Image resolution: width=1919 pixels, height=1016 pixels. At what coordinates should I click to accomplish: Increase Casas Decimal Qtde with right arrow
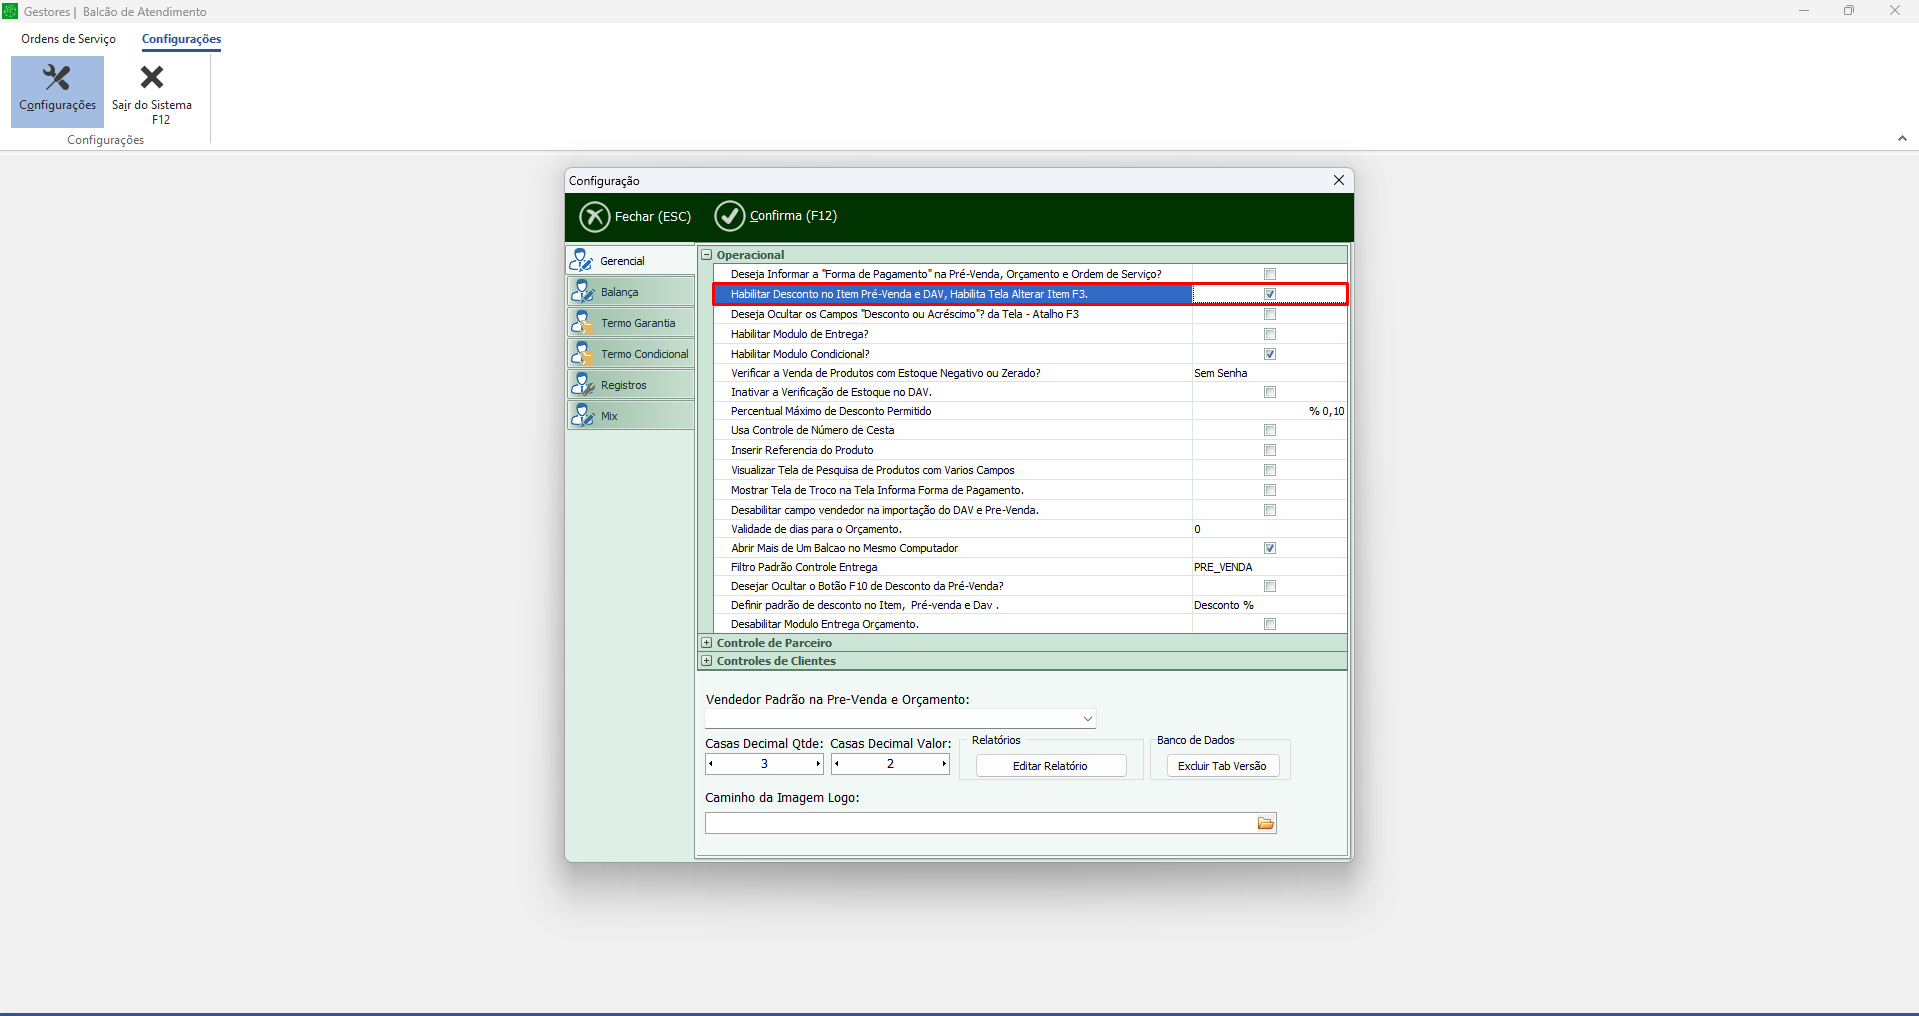818,764
